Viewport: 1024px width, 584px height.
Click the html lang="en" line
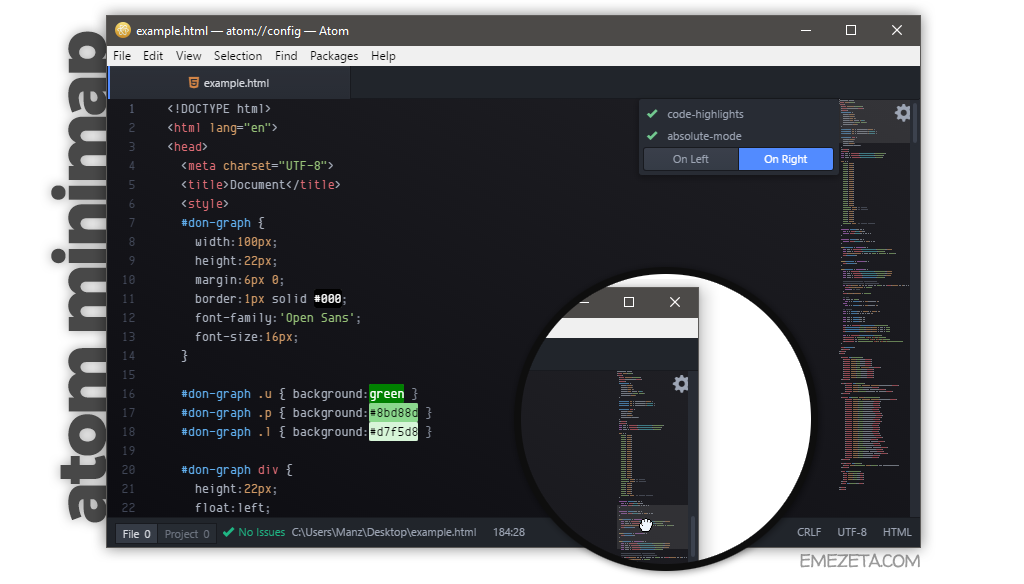click(x=223, y=127)
